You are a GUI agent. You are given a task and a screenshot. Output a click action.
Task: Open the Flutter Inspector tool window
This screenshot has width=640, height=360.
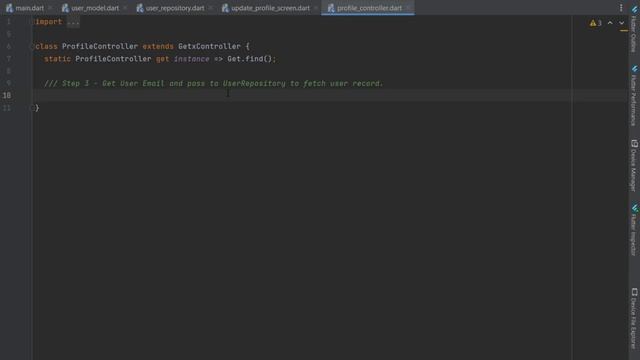coord(634,230)
